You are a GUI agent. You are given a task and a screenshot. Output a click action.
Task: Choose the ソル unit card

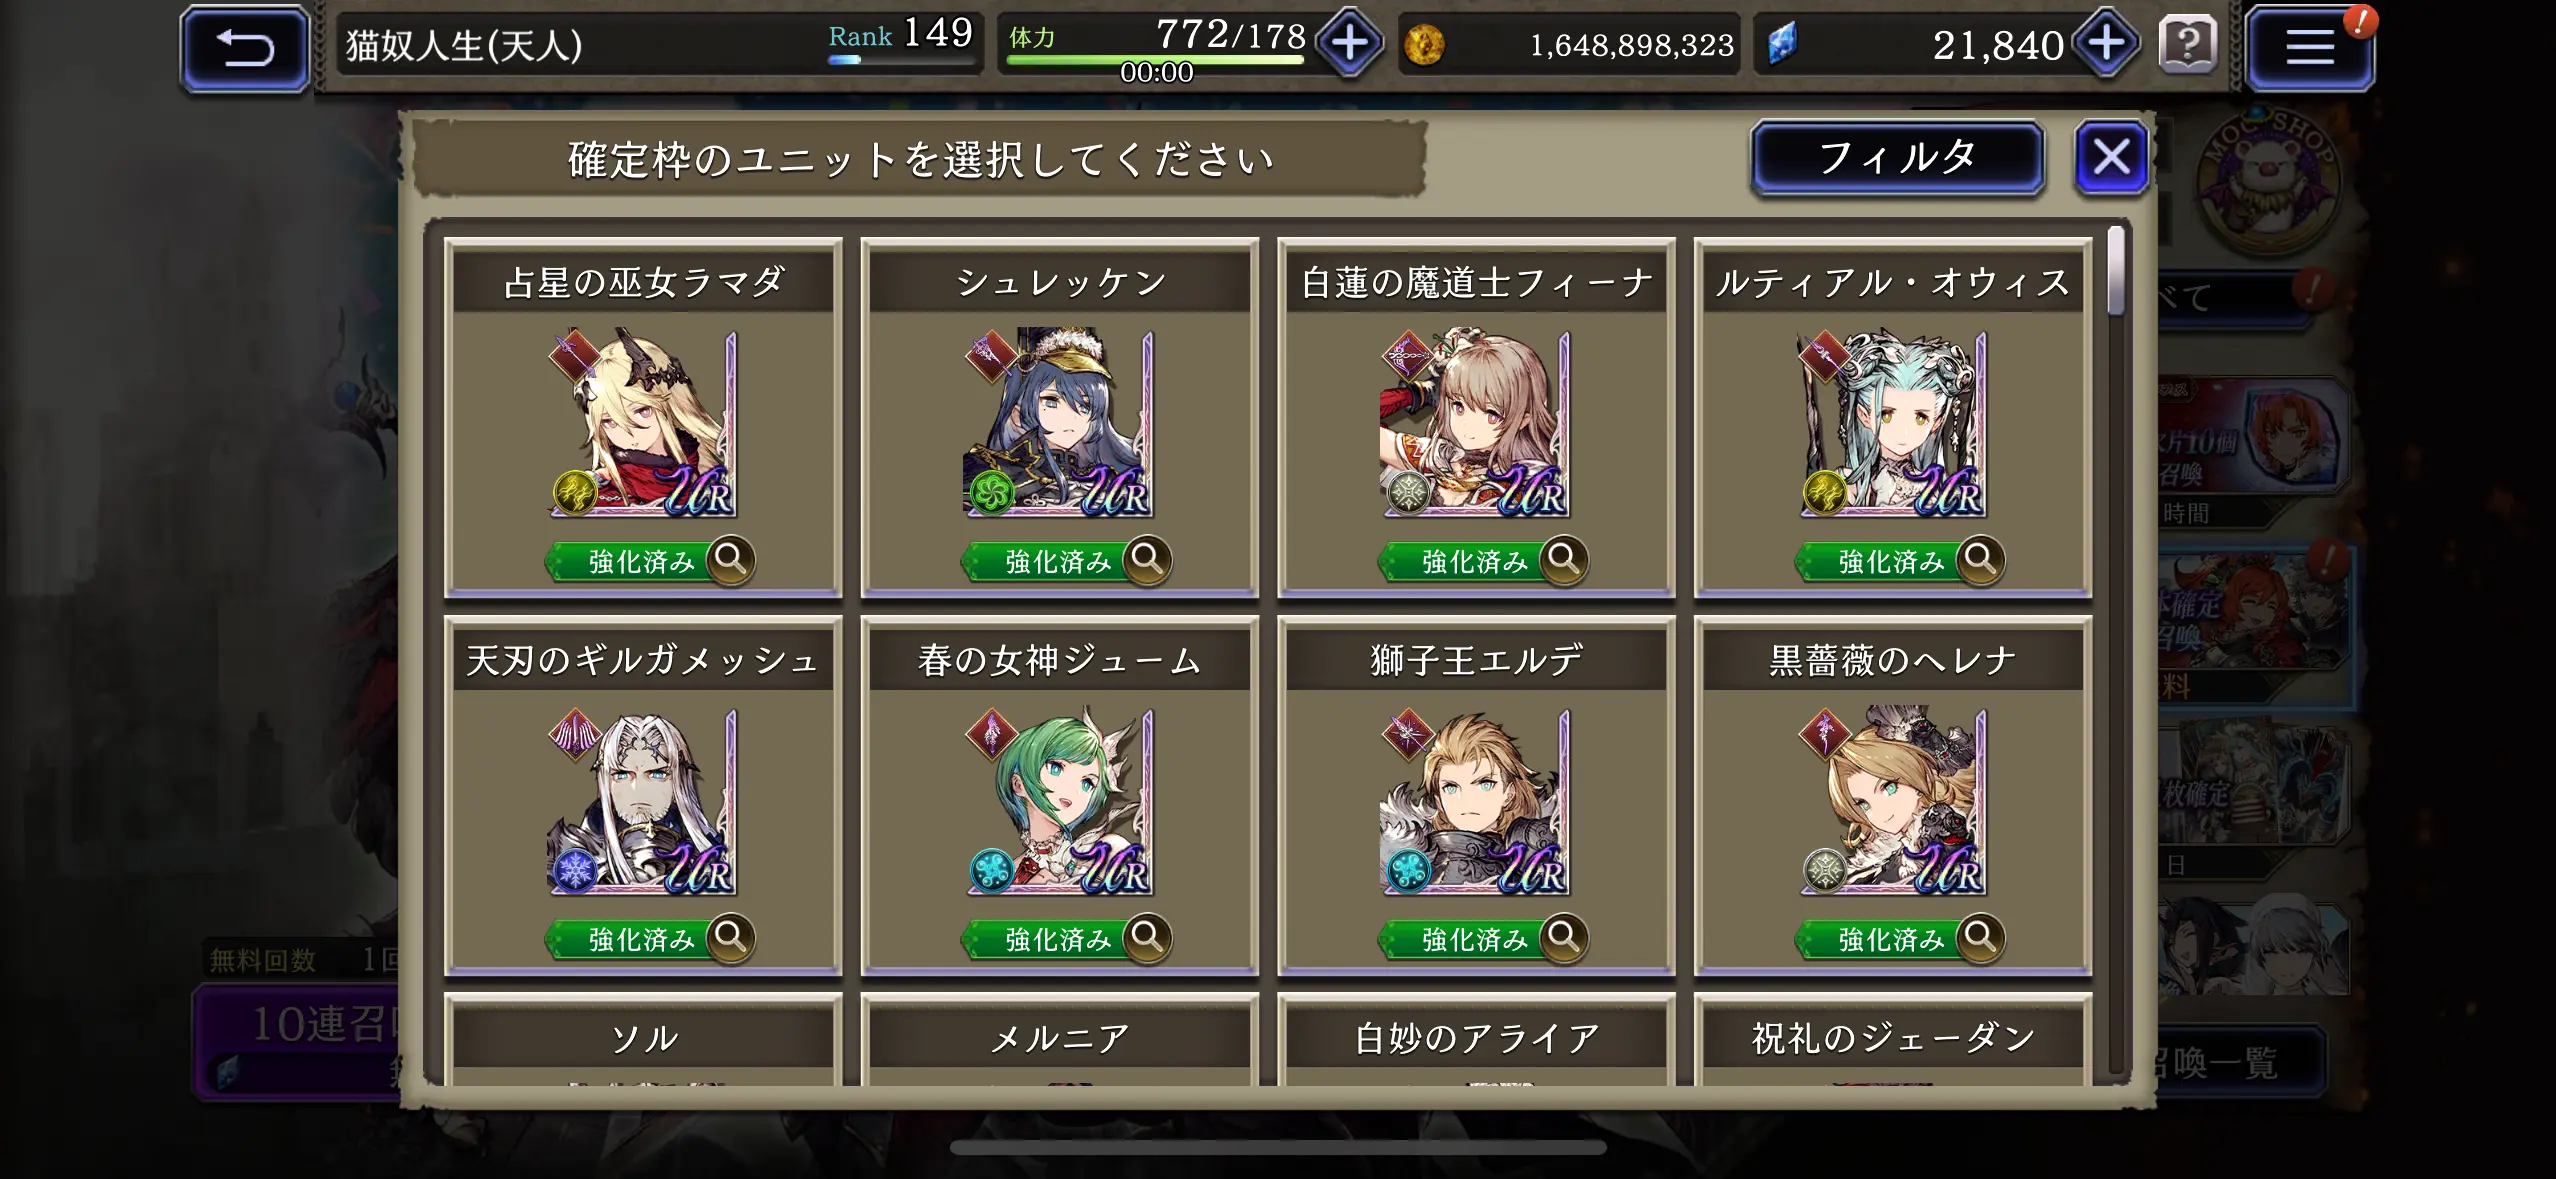coord(643,1040)
